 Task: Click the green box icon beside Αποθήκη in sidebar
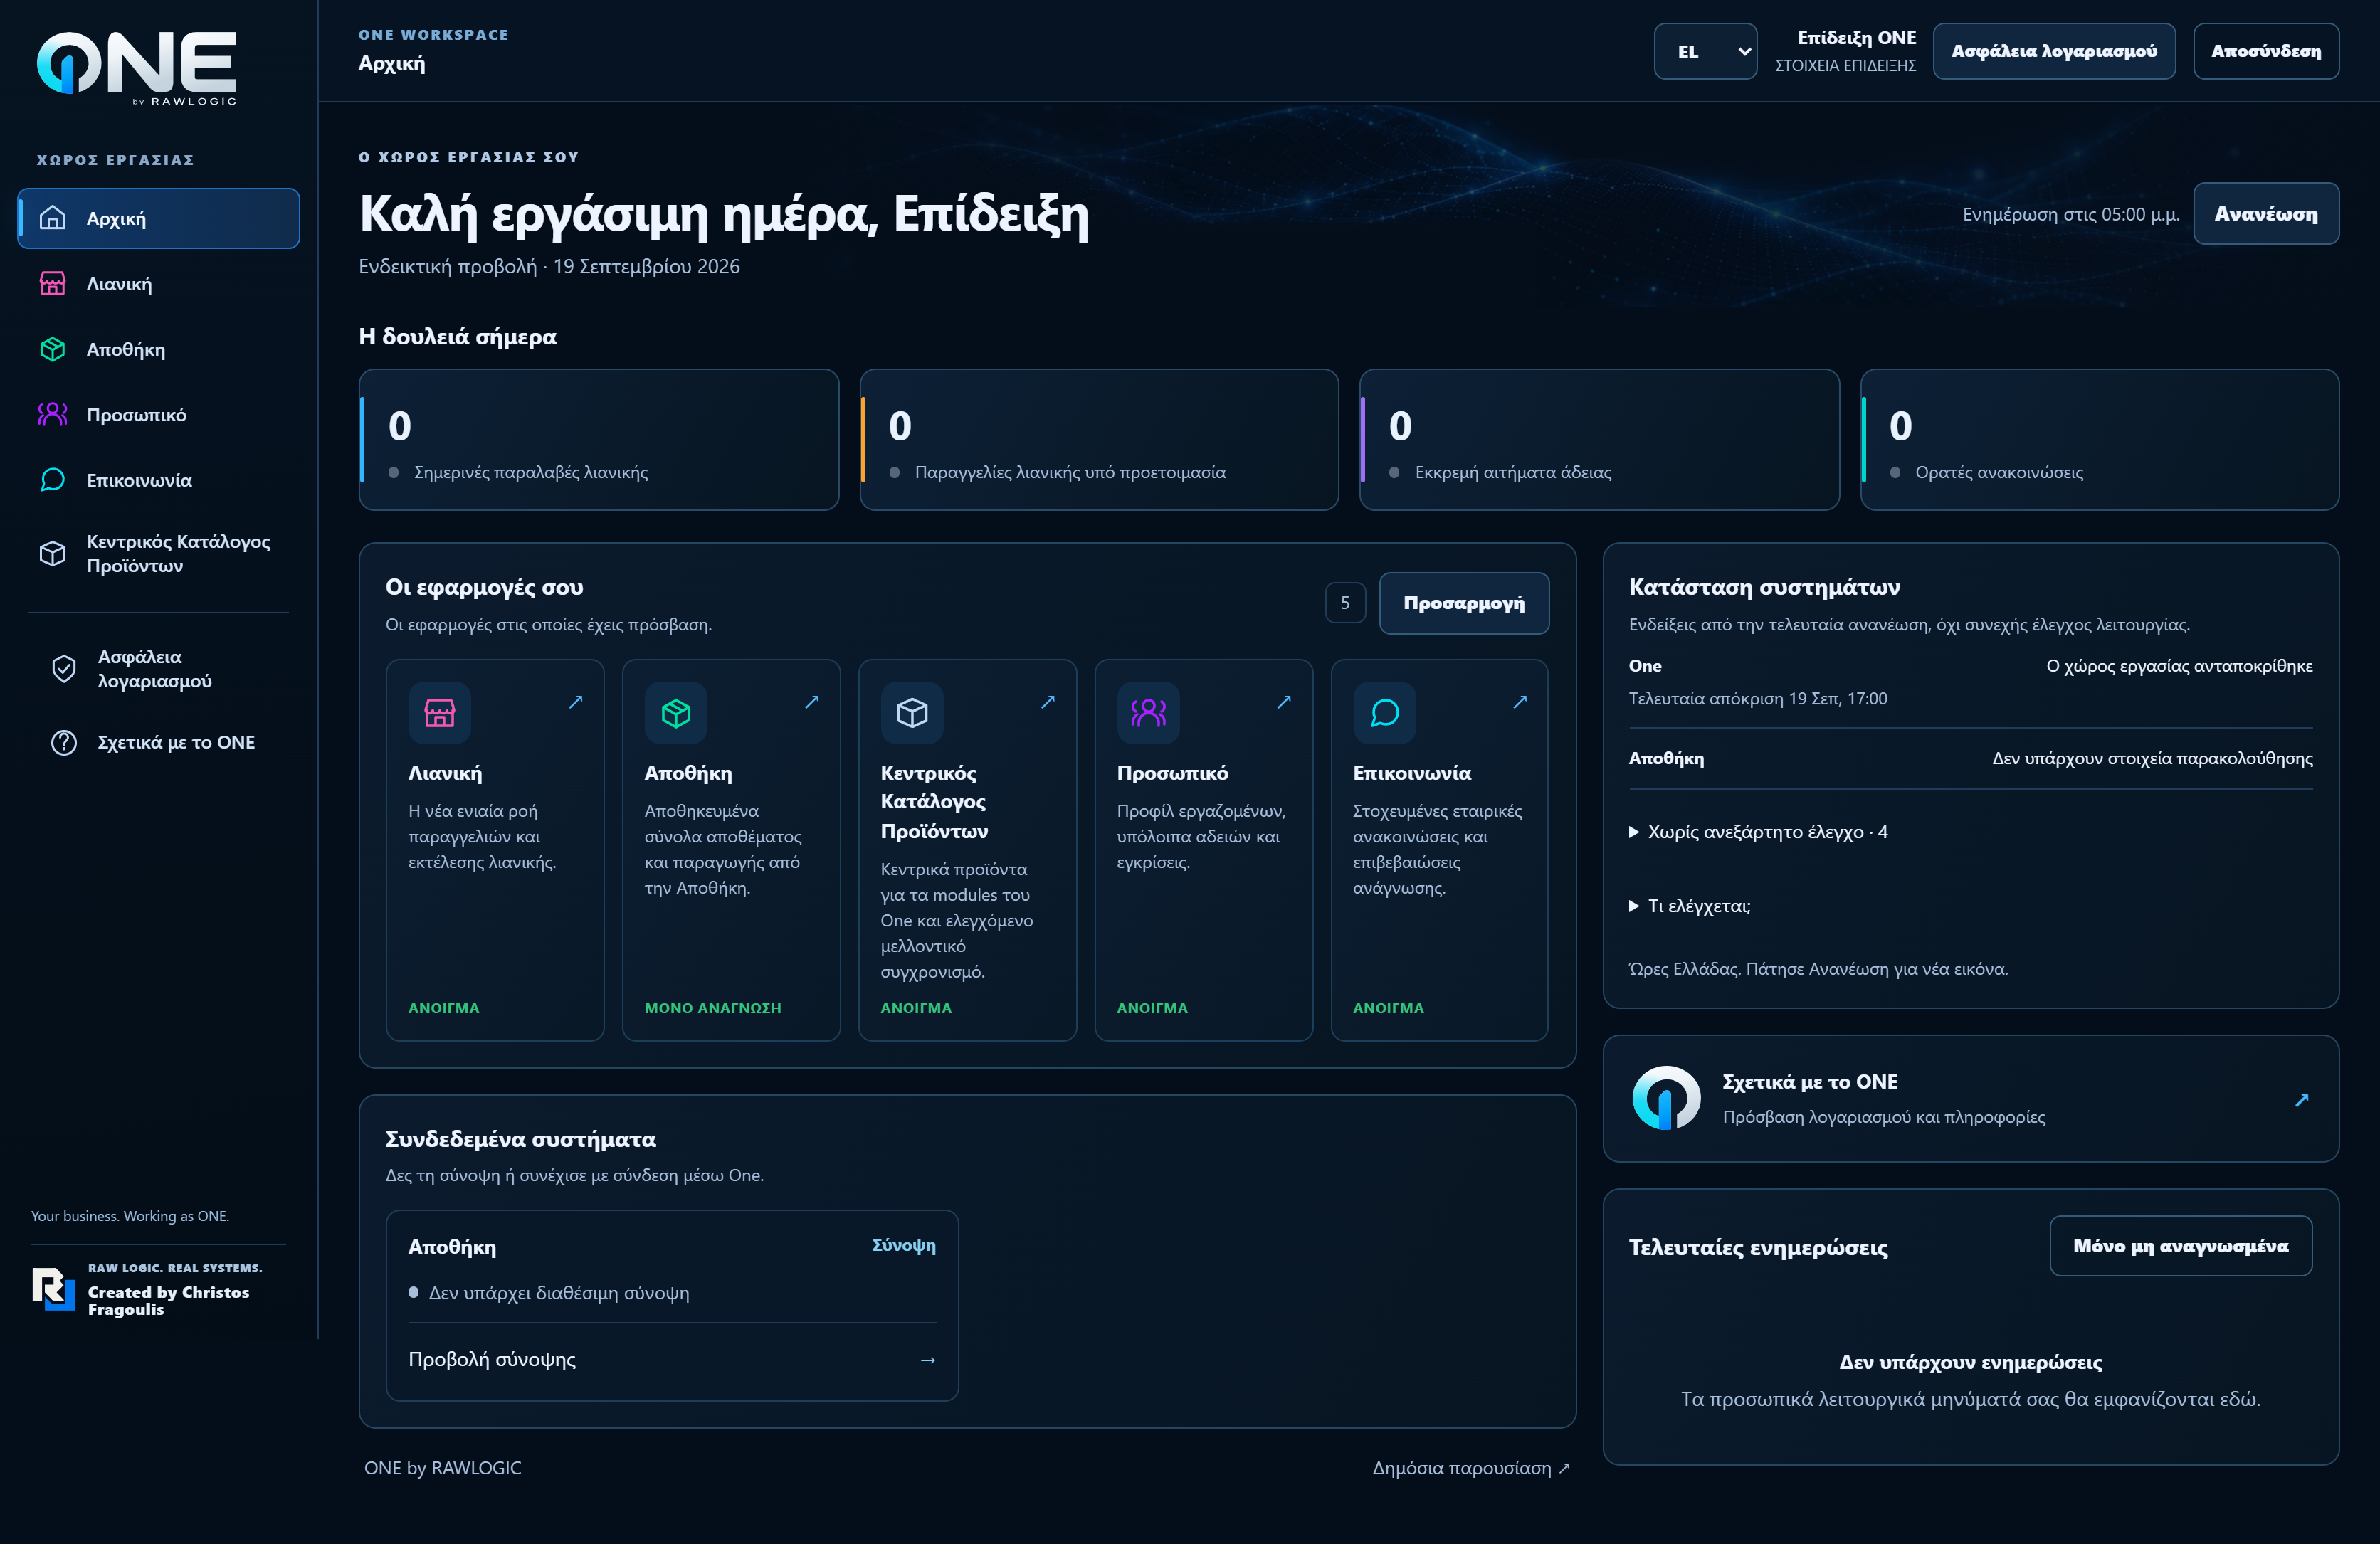[x=53, y=349]
